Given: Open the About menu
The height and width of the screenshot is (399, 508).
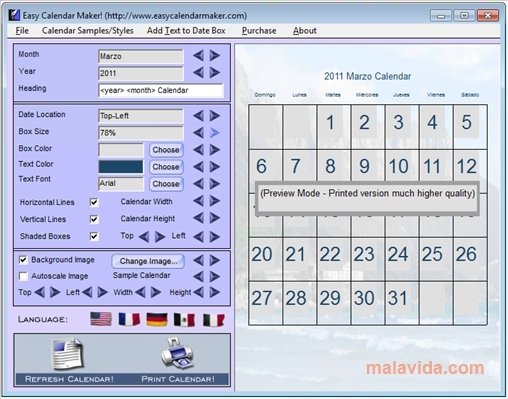Looking at the screenshot, I should [305, 31].
